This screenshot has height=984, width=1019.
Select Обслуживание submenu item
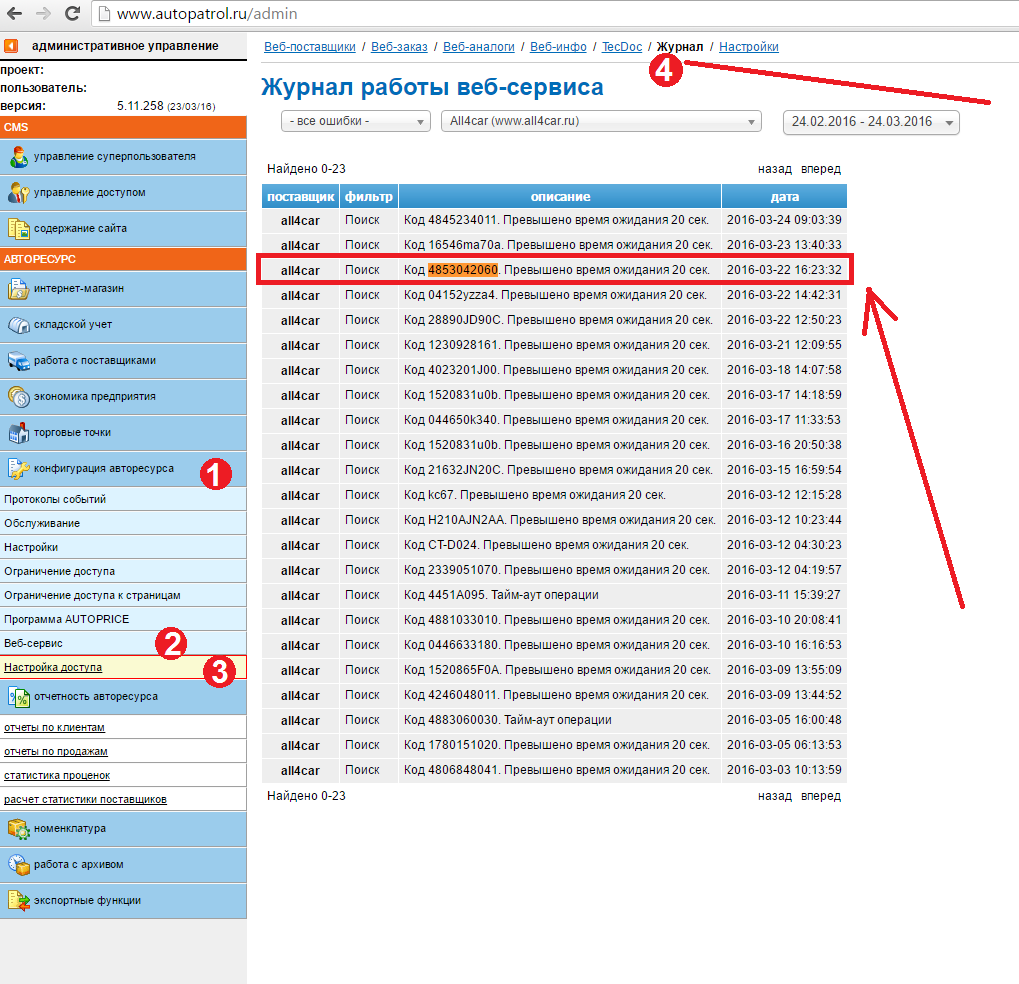[x=123, y=523]
